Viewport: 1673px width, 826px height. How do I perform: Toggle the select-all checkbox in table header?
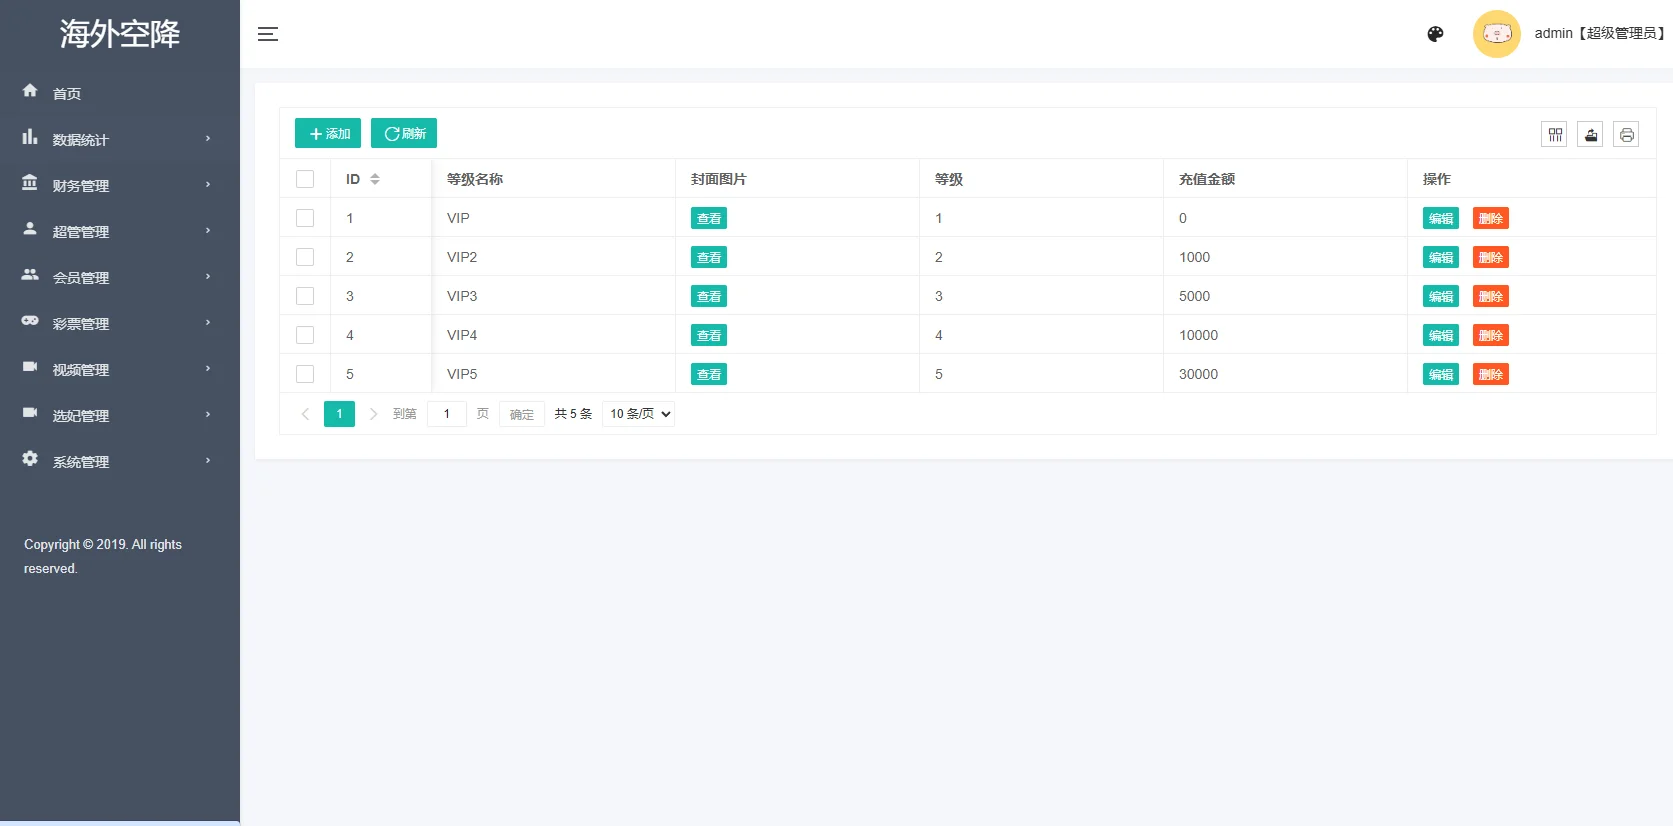pyautogui.click(x=305, y=179)
